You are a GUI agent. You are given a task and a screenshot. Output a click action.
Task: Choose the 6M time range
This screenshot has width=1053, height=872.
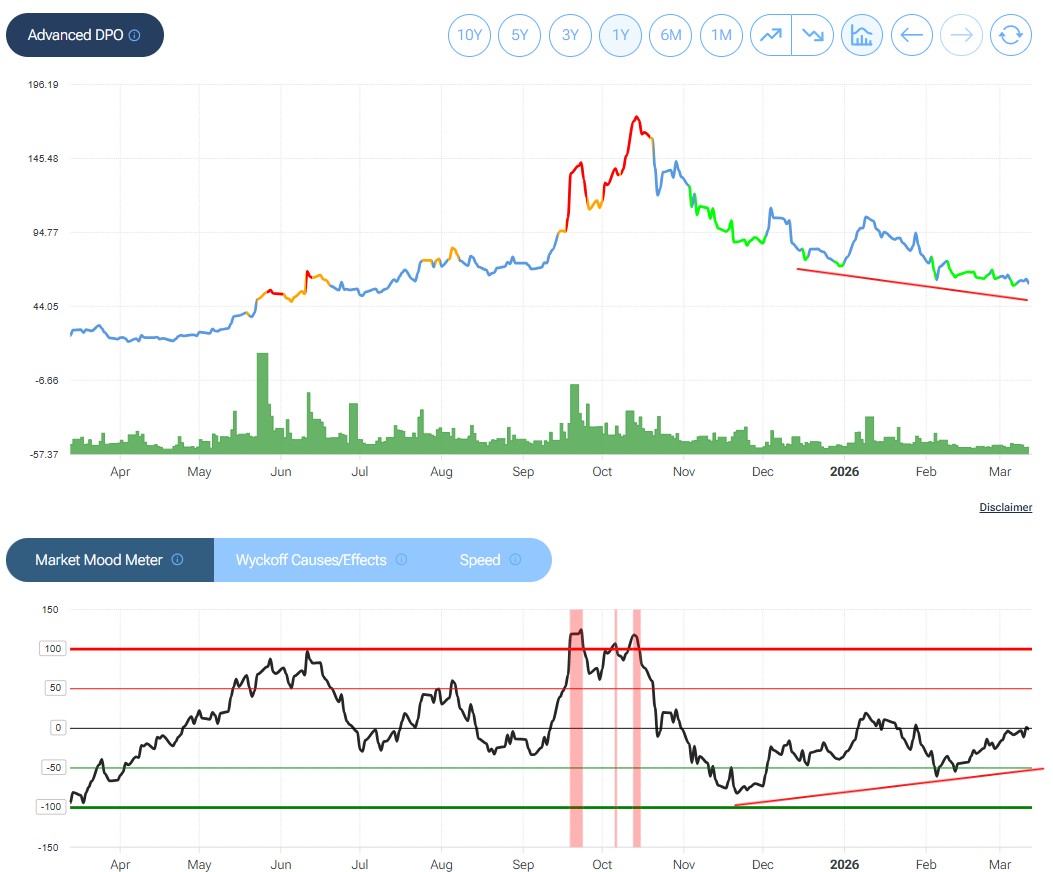[x=670, y=35]
